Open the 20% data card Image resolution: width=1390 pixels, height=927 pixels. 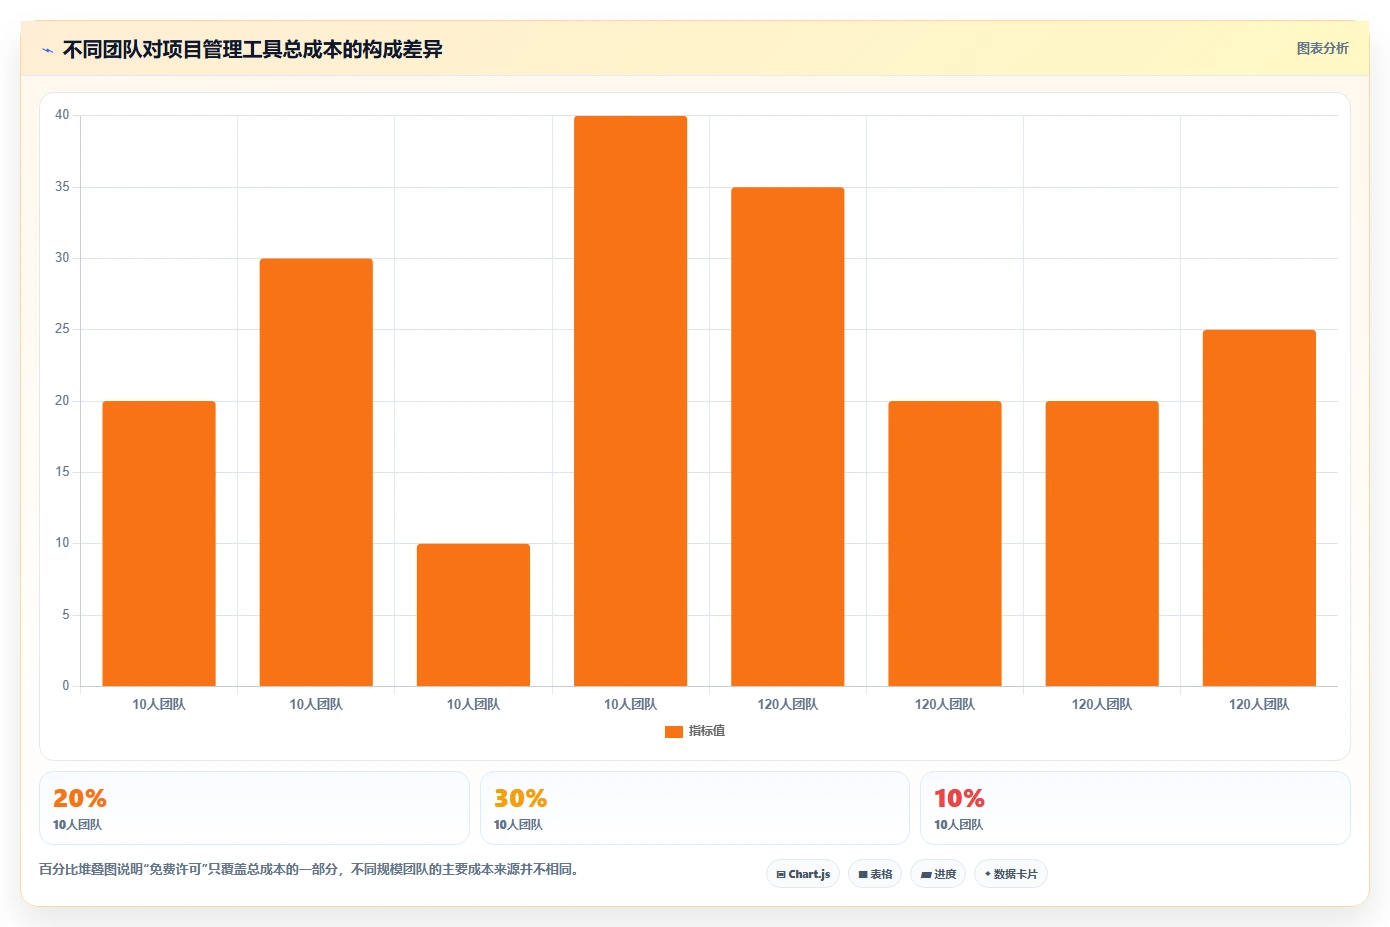(254, 808)
